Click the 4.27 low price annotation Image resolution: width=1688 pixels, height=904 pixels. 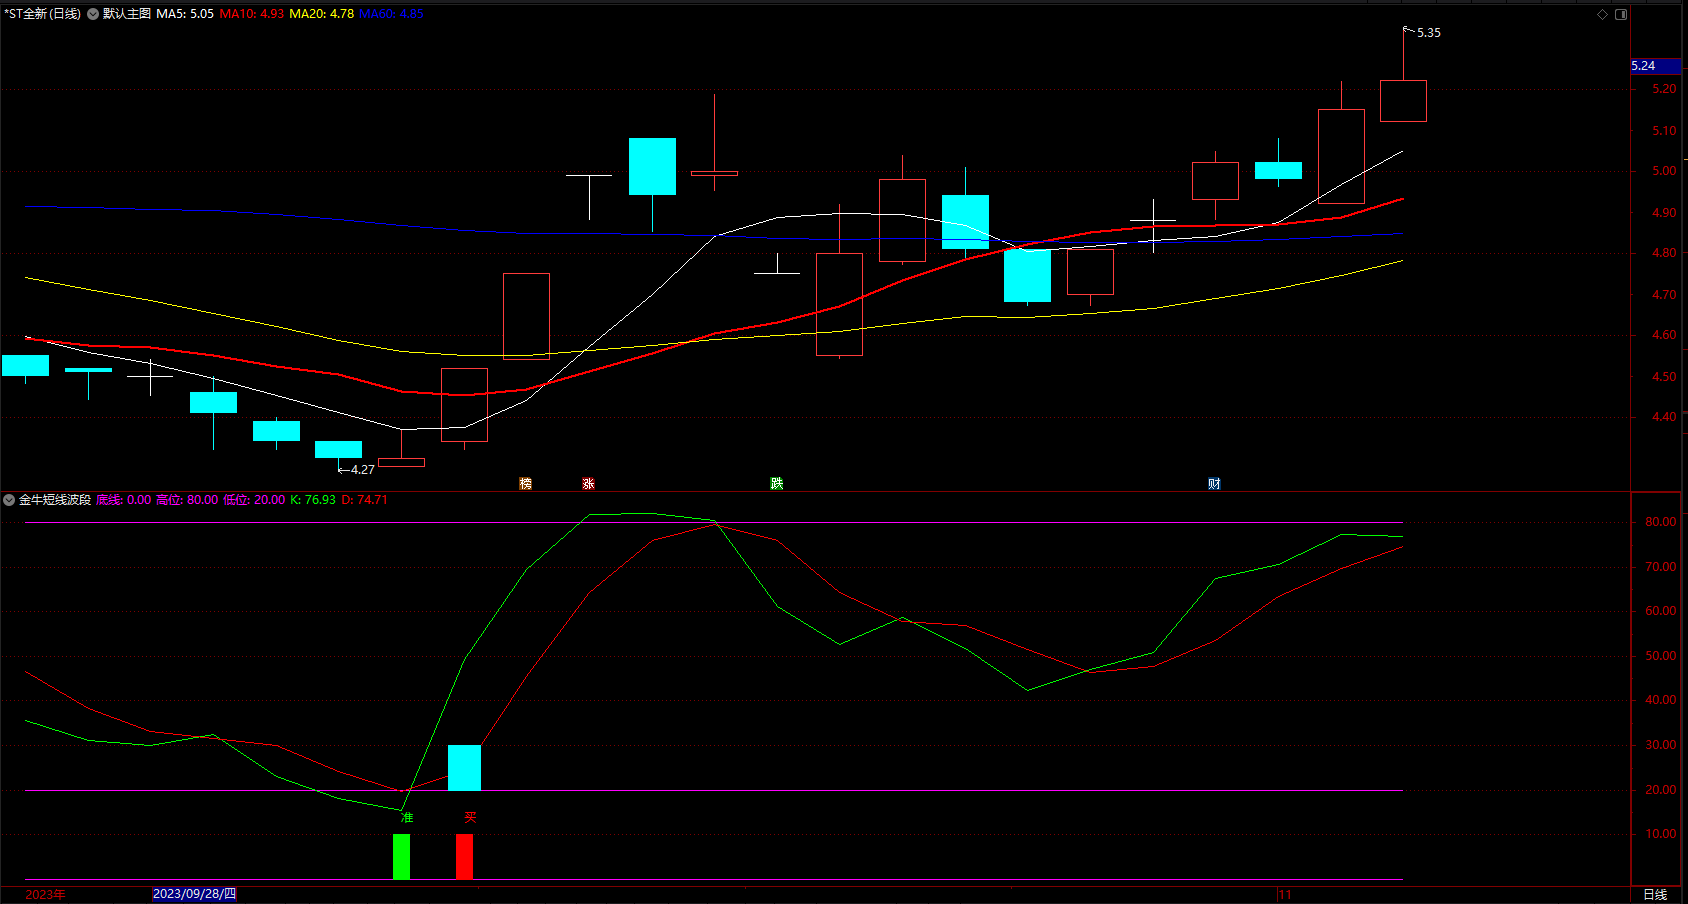tap(363, 470)
